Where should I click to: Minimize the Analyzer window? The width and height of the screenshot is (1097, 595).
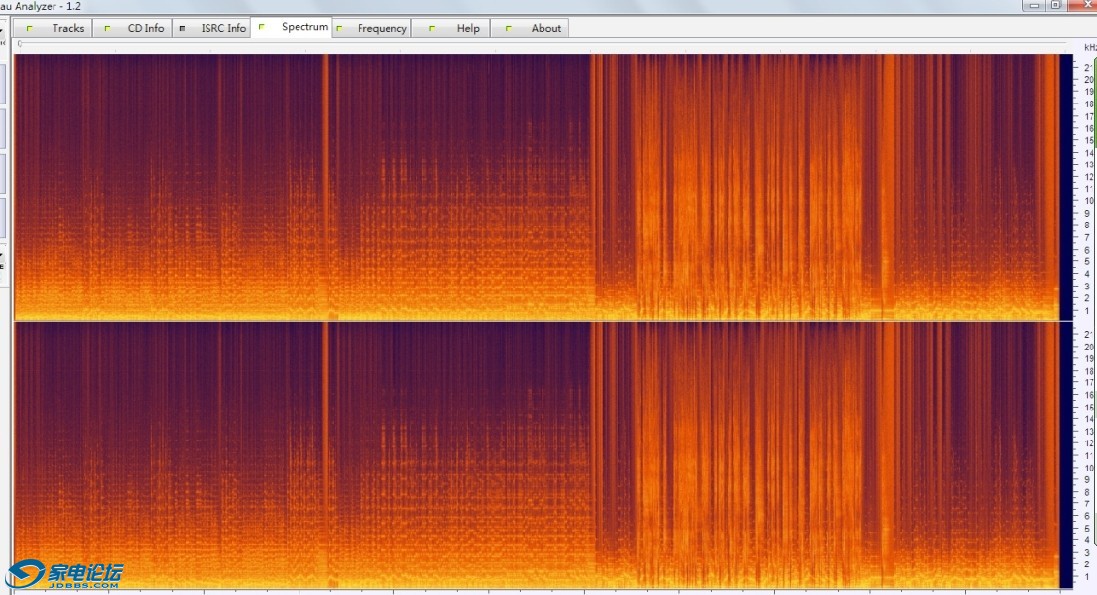point(1032,5)
